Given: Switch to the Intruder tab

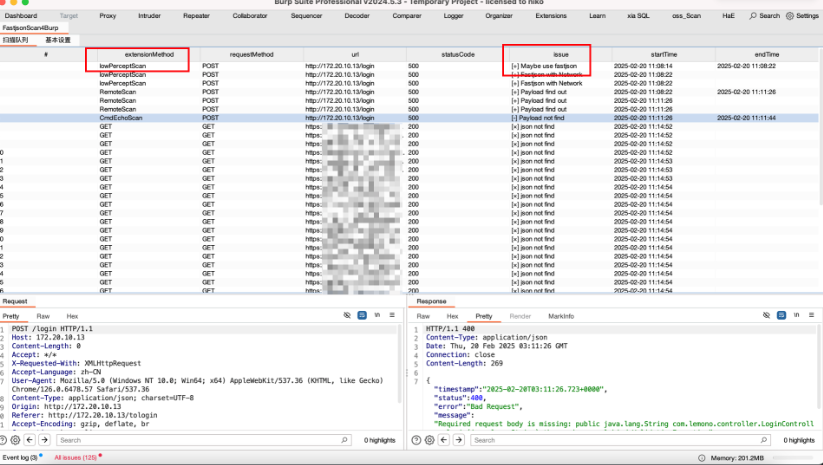Looking at the screenshot, I should (150, 16).
